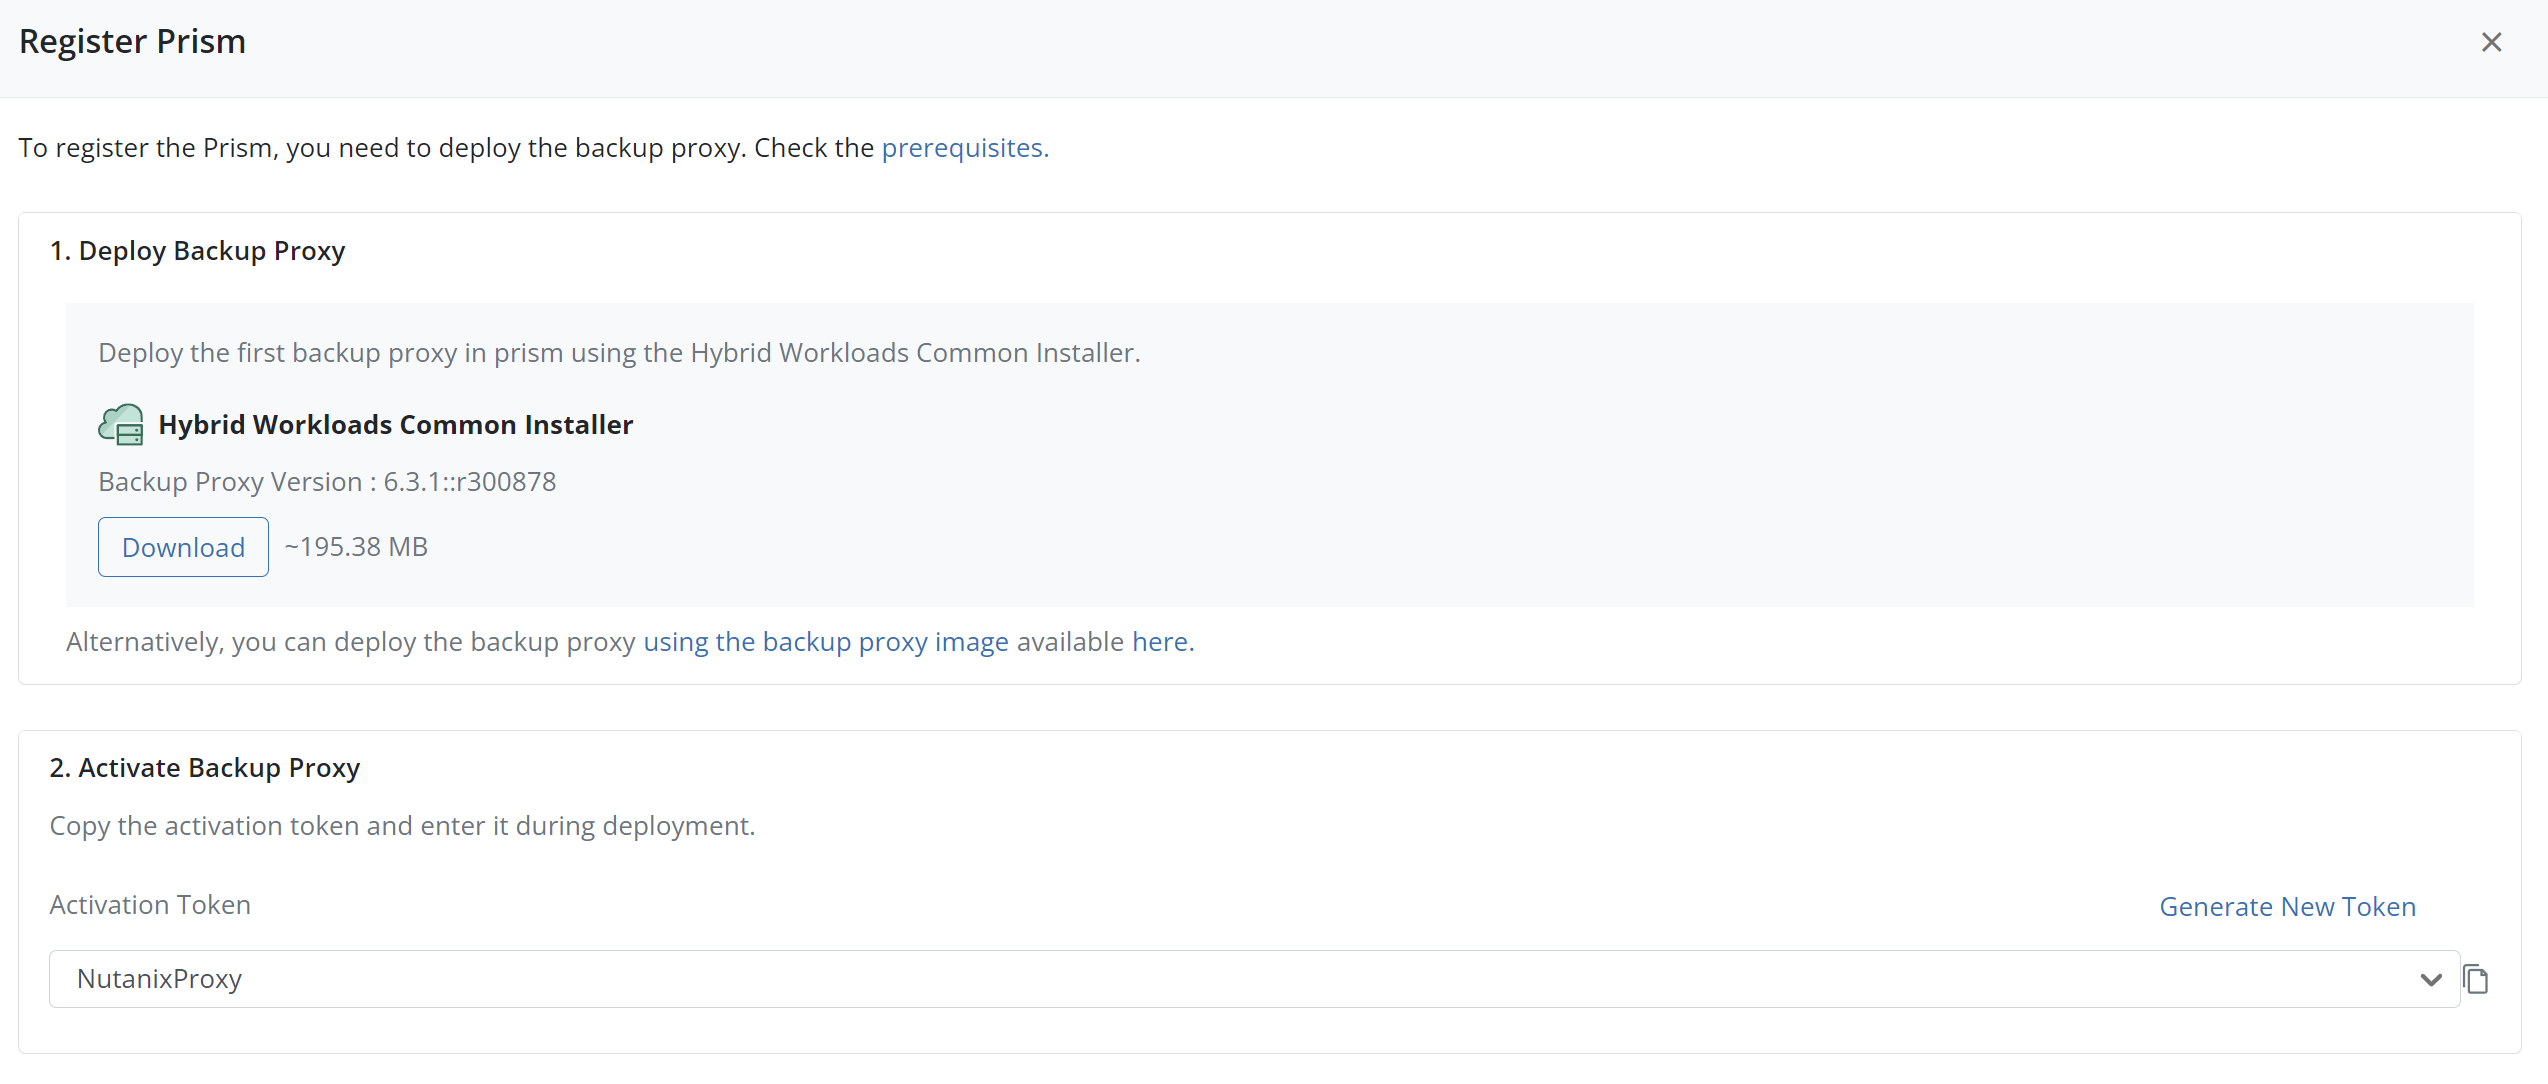This screenshot has height=1084, width=2548.
Task: Click the '1. Deploy Backup Proxy' heading
Action: tap(197, 251)
